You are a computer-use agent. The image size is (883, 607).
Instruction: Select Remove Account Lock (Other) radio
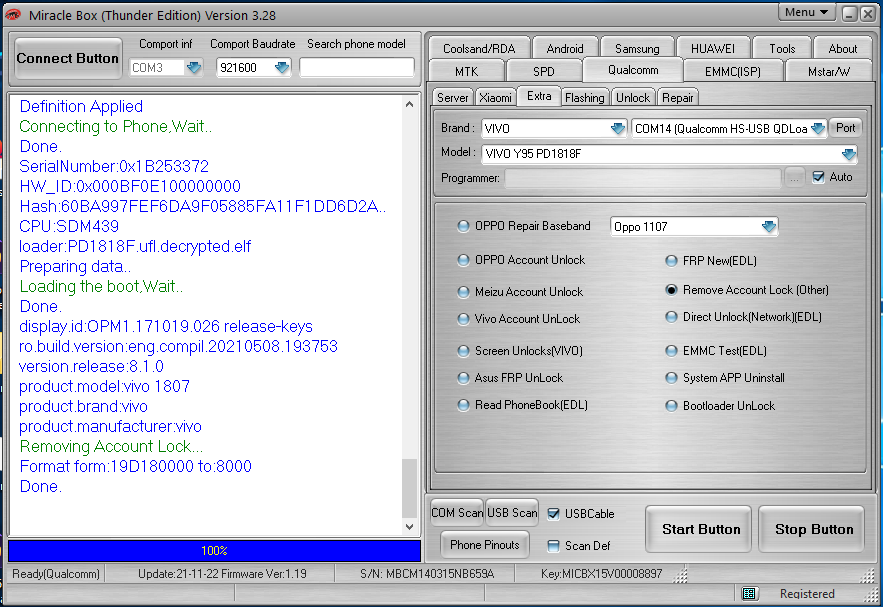(x=671, y=290)
